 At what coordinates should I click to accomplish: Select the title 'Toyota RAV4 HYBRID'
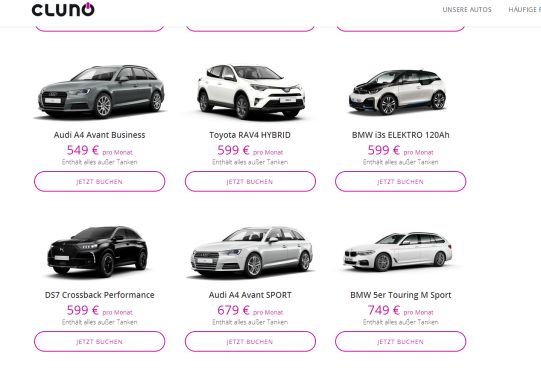(250, 135)
